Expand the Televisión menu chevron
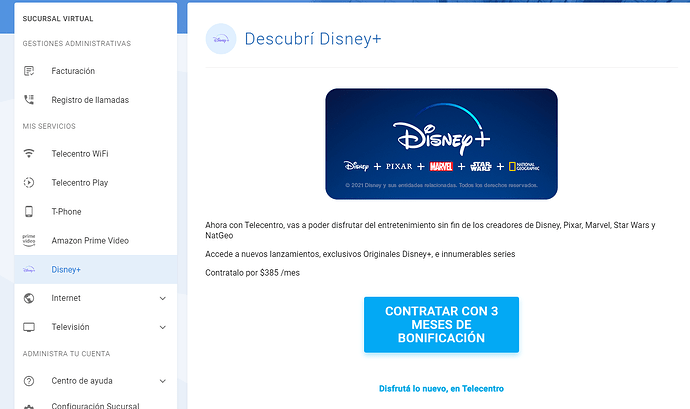The width and height of the screenshot is (690, 409). (x=163, y=328)
